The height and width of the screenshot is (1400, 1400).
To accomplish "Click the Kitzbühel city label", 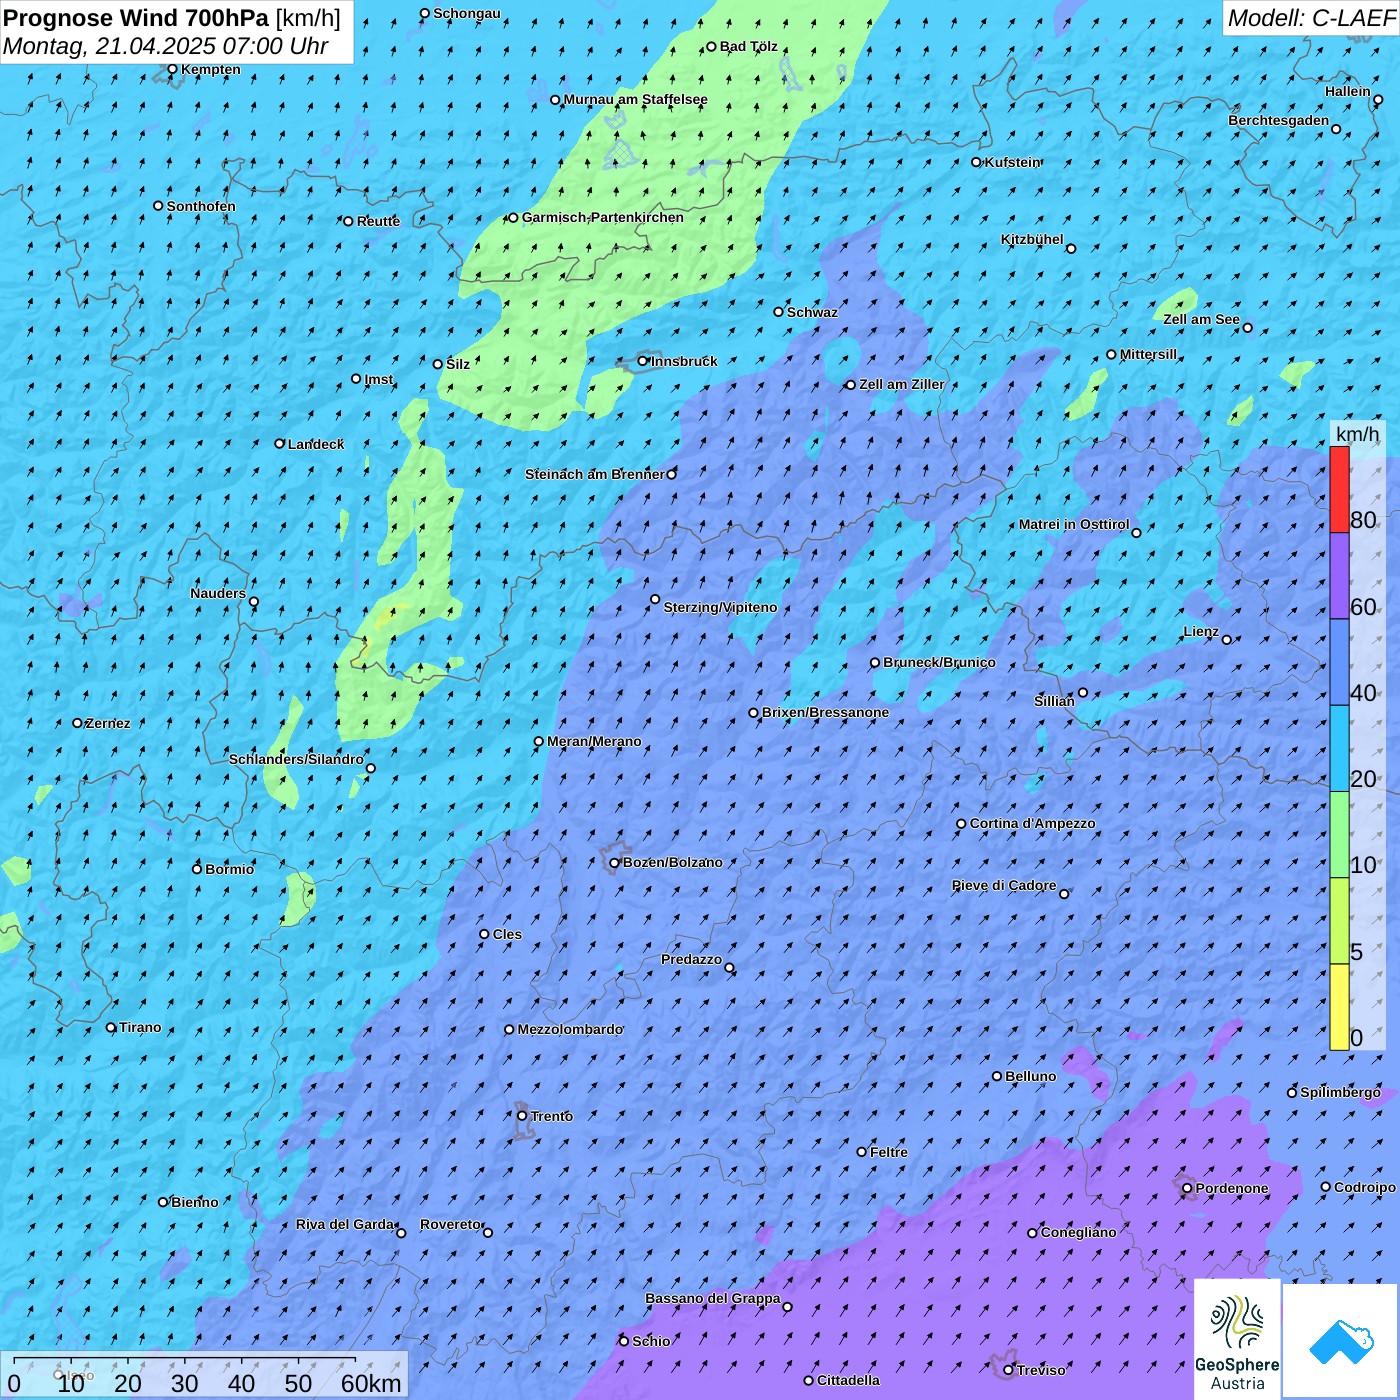I will tap(1032, 239).
